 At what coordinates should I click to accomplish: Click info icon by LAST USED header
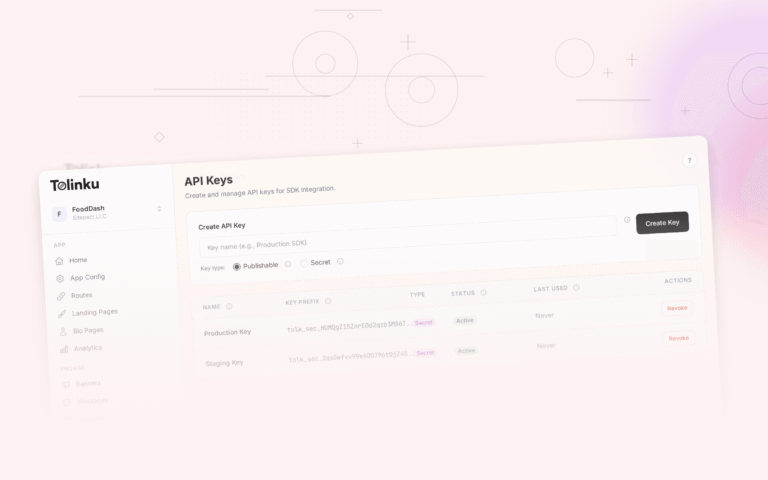pyautogui.click(x=576, y=288)
